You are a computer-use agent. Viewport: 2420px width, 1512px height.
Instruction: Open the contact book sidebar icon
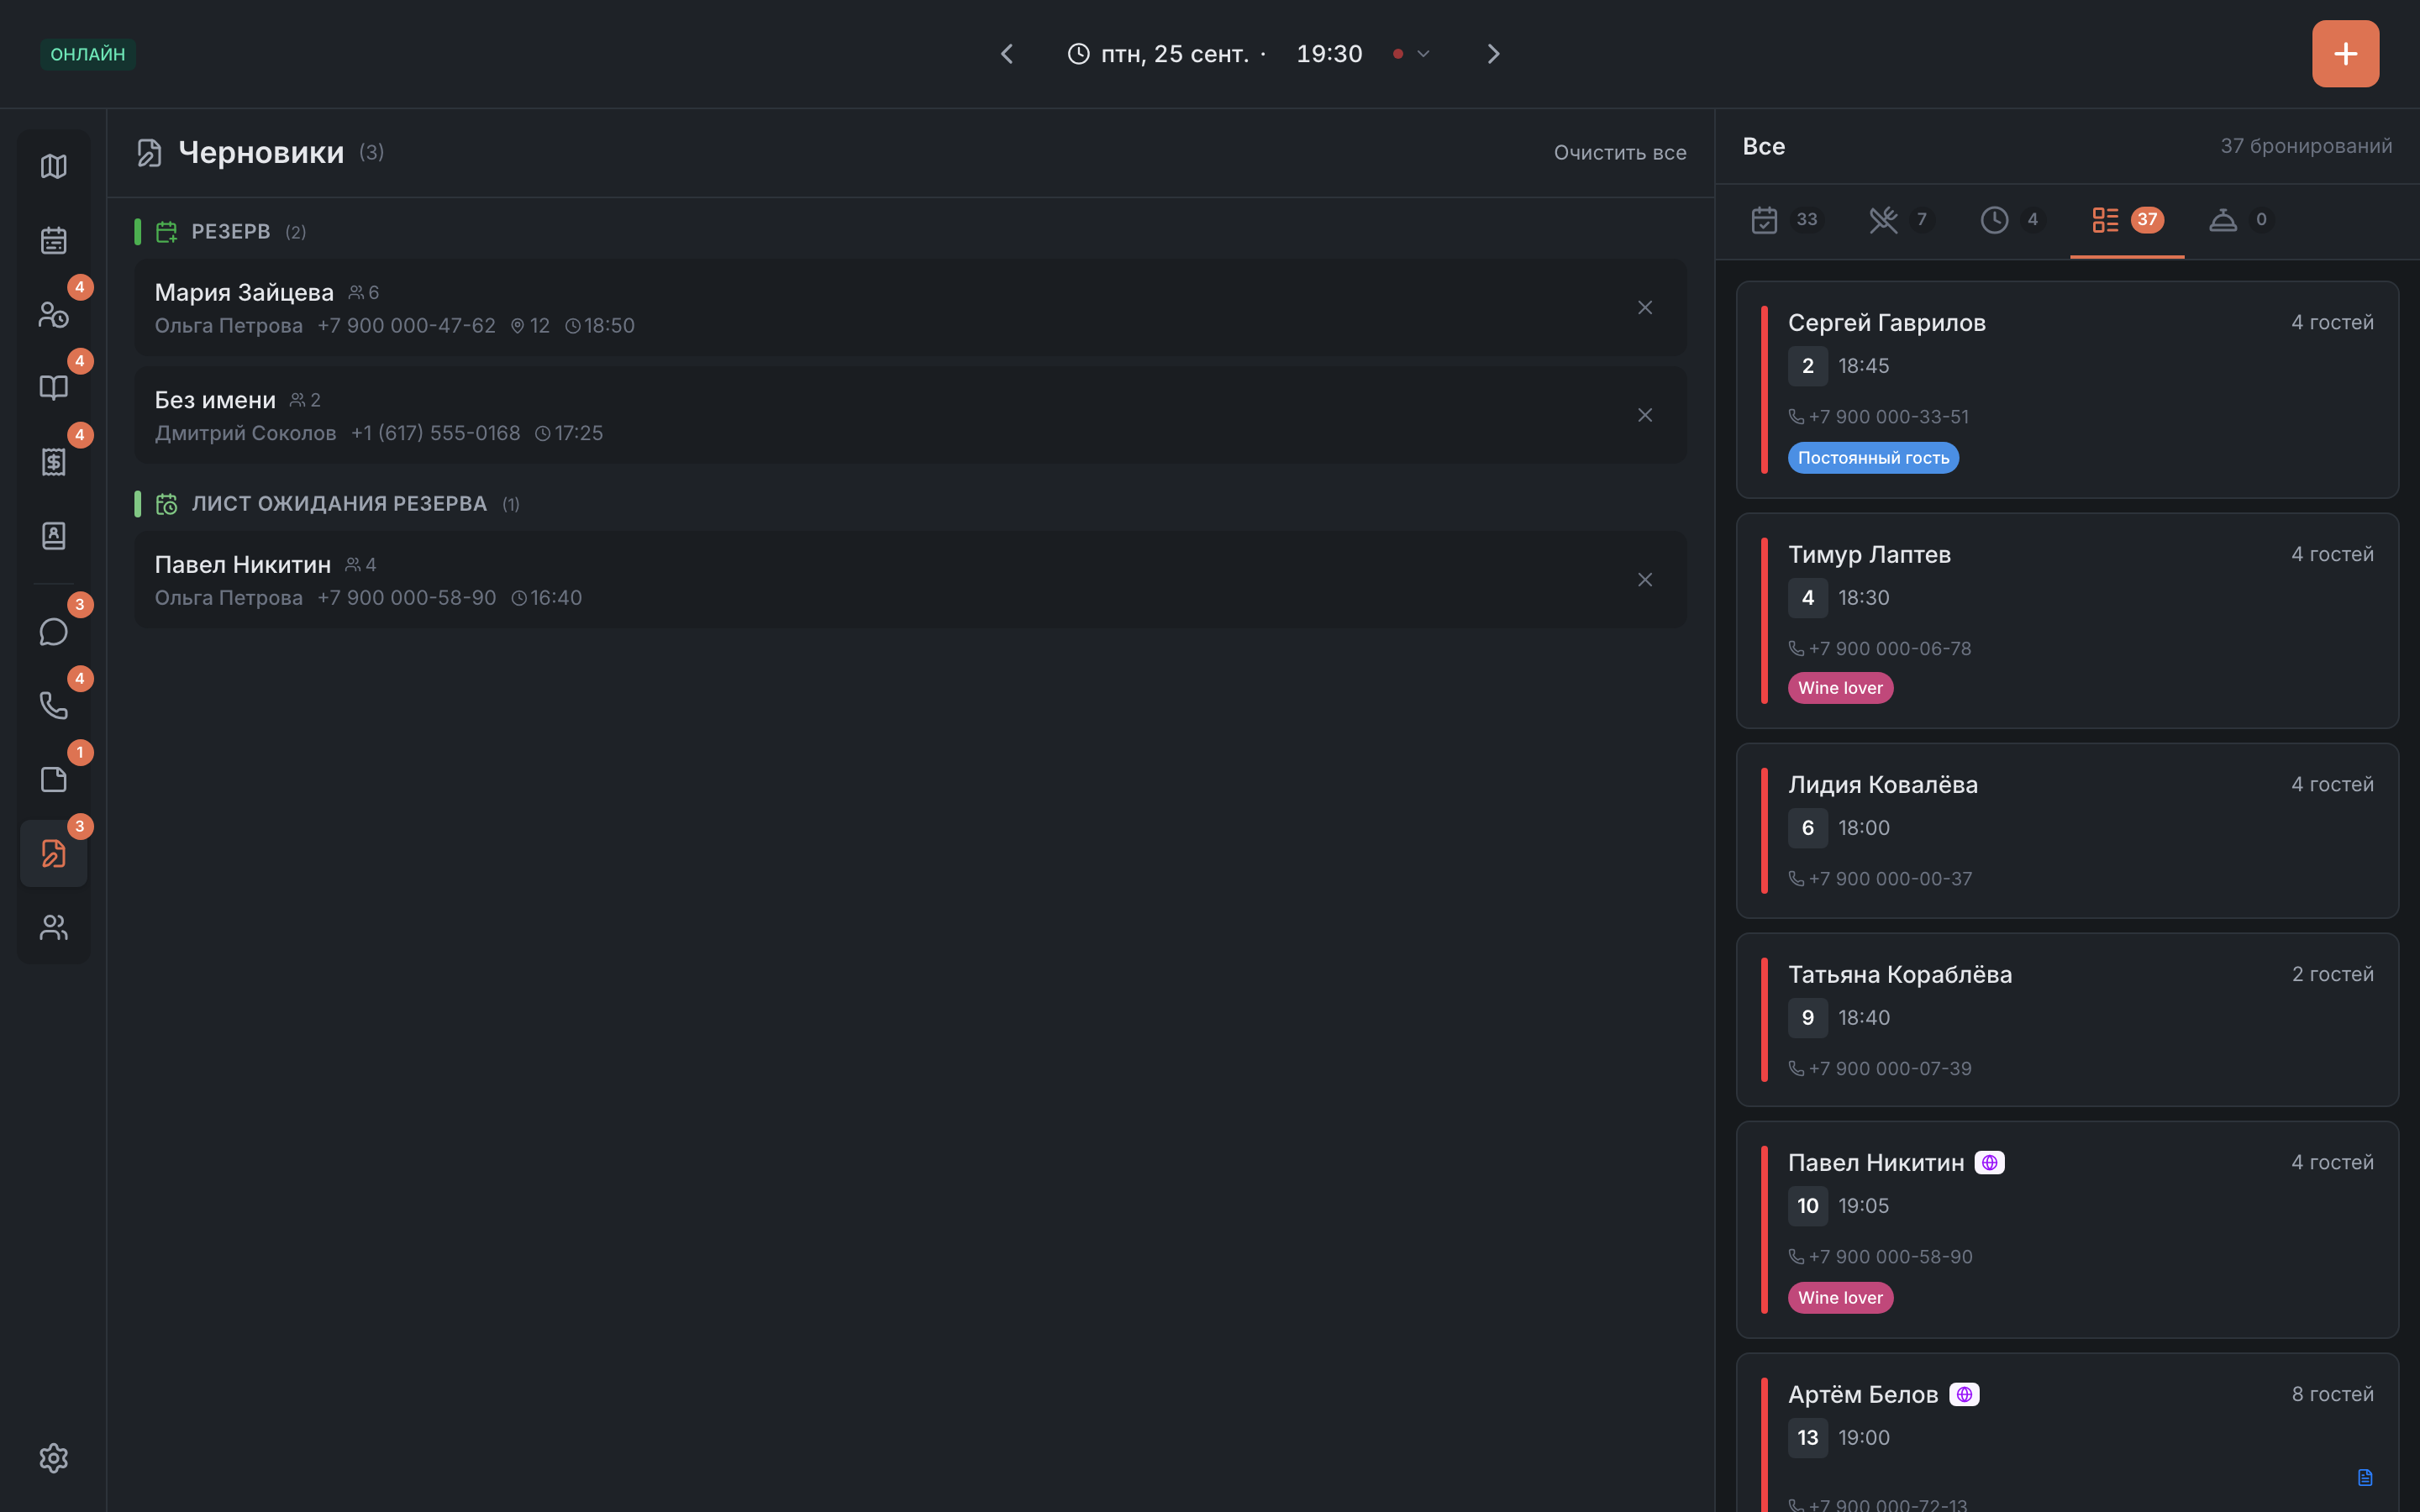coord(54,535)
